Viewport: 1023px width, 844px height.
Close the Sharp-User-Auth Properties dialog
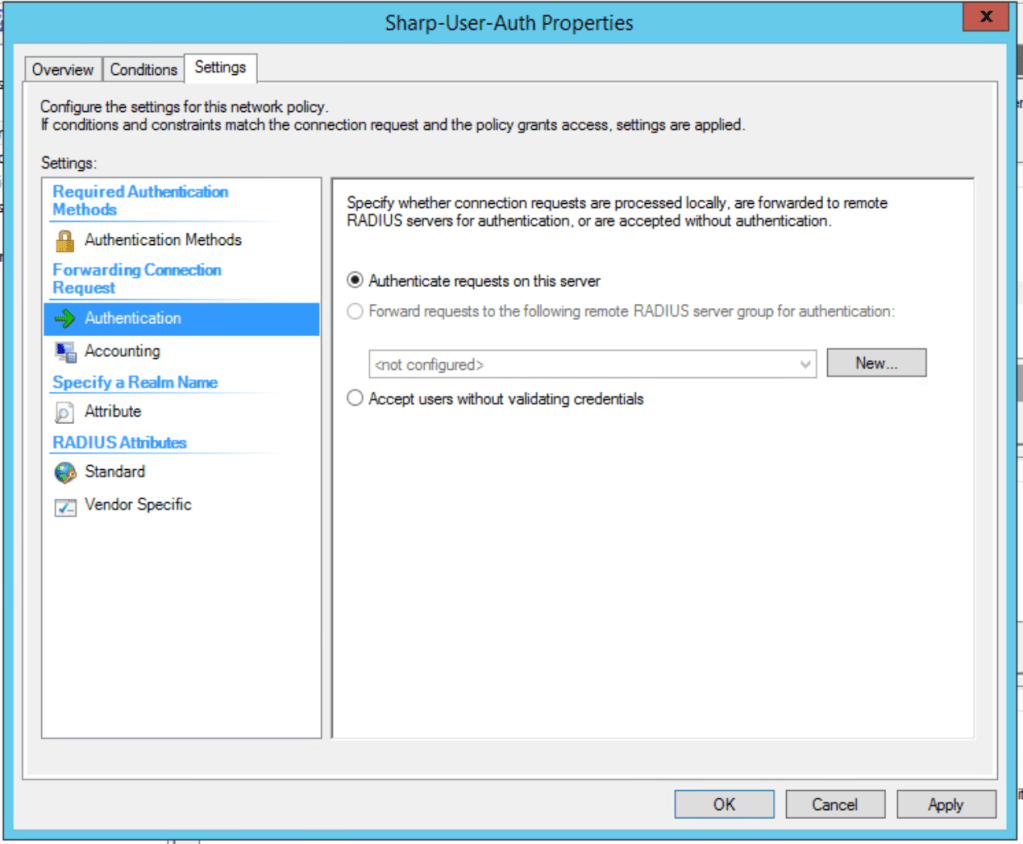(x=986, y=17)
